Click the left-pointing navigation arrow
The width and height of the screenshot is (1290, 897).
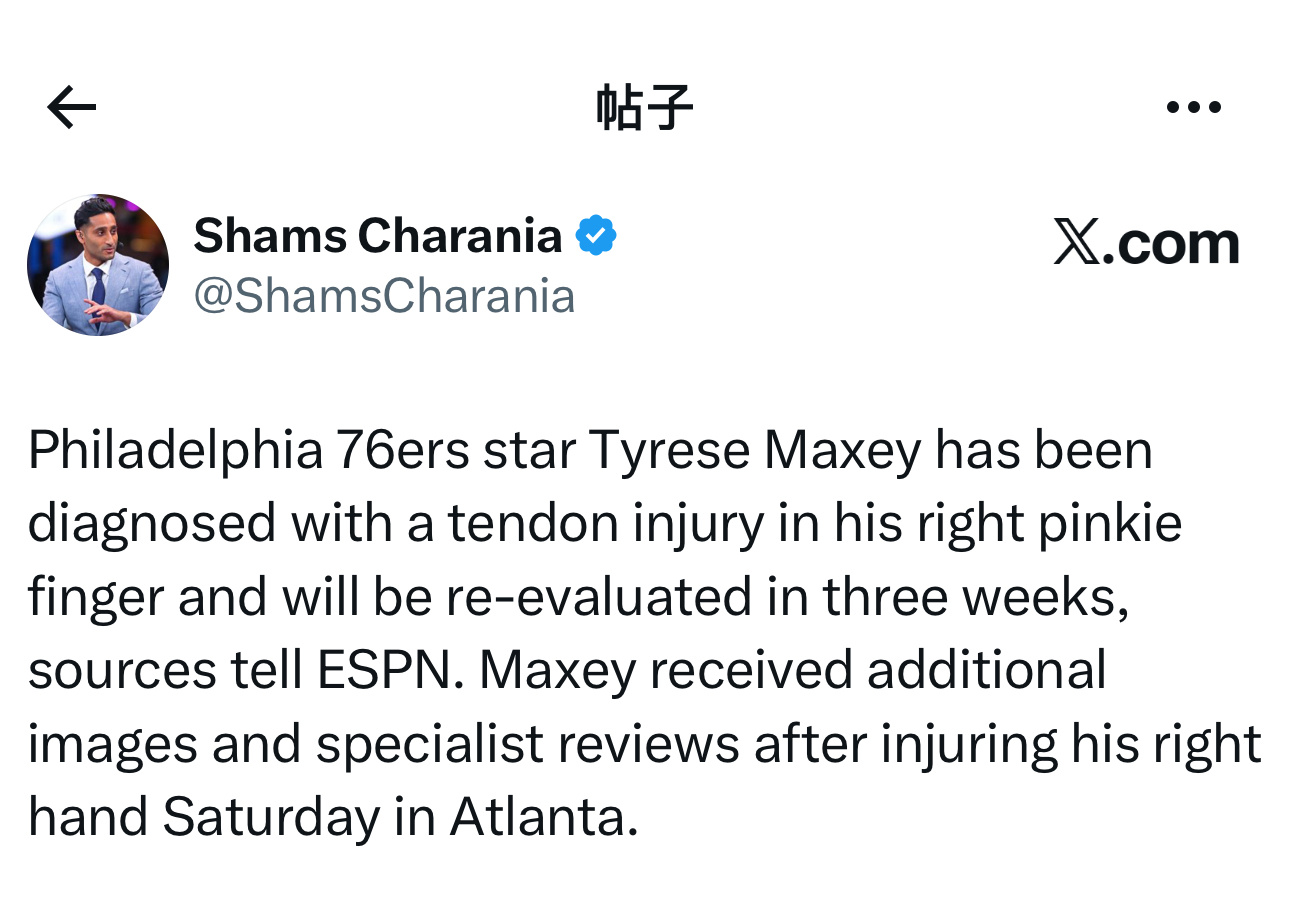tap(71, 107)
